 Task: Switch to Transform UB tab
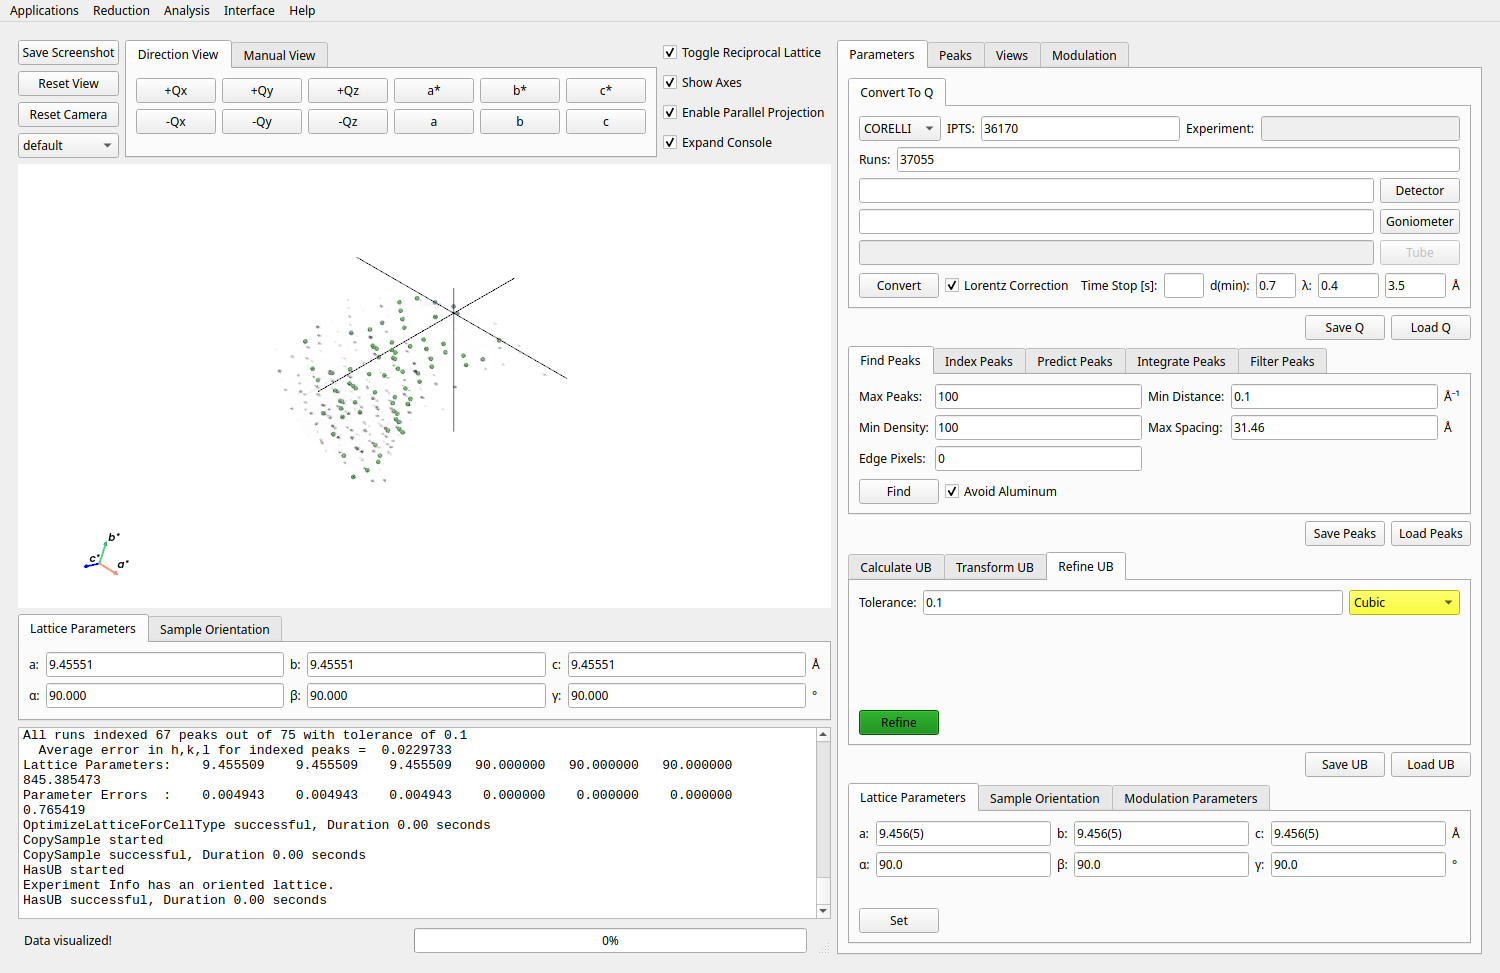click(x=995, y=567)
